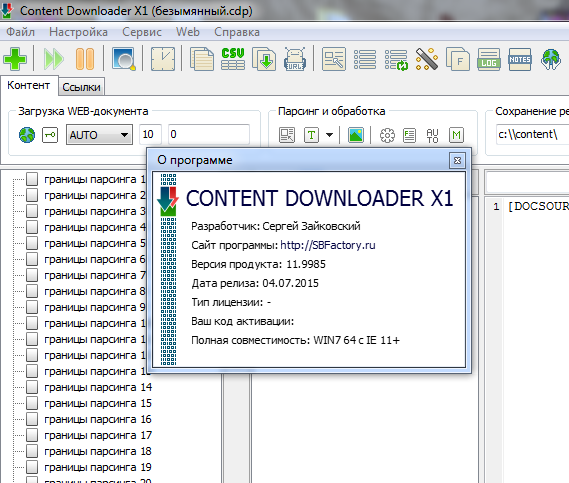Open the http://SBFactory.ru link
Viewport: 569px width, 483px height.
click(x=328, y=245)
